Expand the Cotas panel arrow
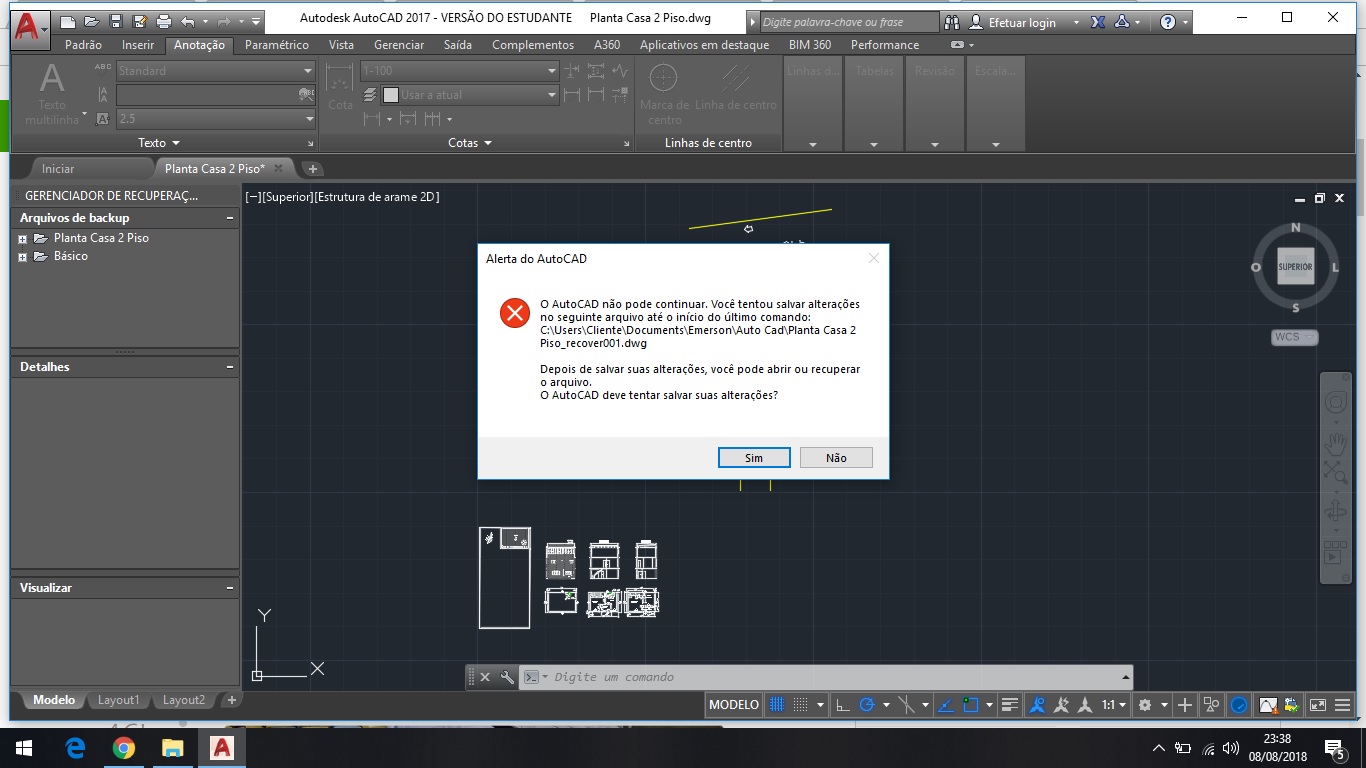 488,143
